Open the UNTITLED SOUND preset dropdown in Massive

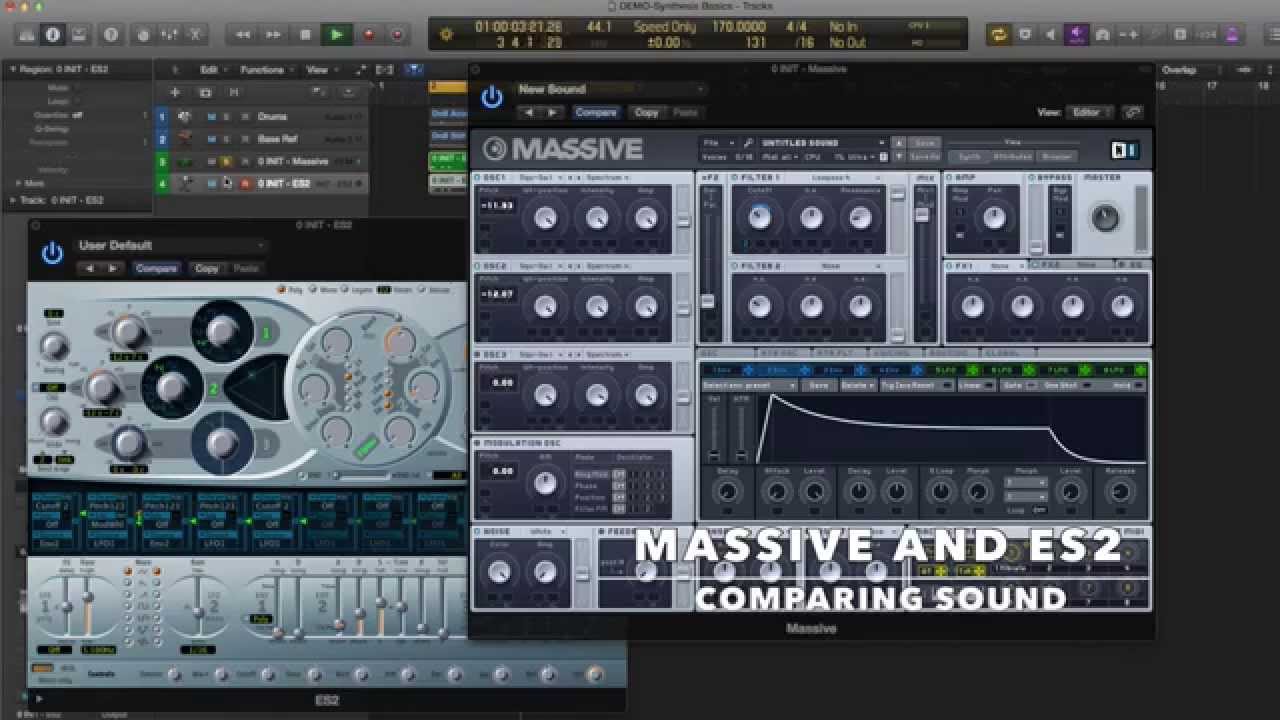[x=822, y=142]
